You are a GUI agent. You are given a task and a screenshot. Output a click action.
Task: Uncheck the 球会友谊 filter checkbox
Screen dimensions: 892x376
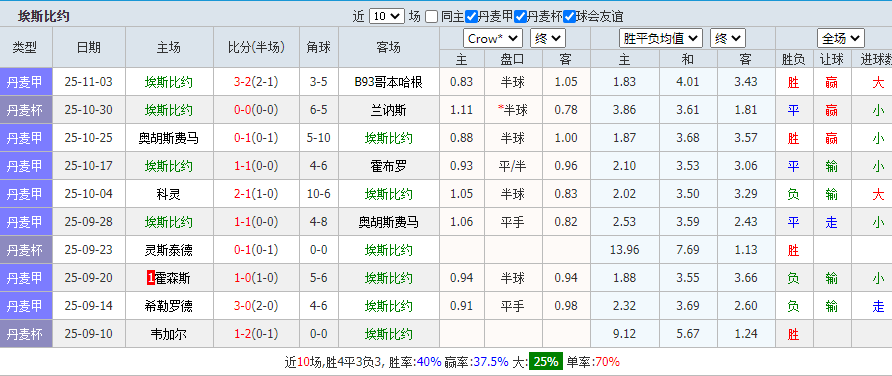(568, 16)
